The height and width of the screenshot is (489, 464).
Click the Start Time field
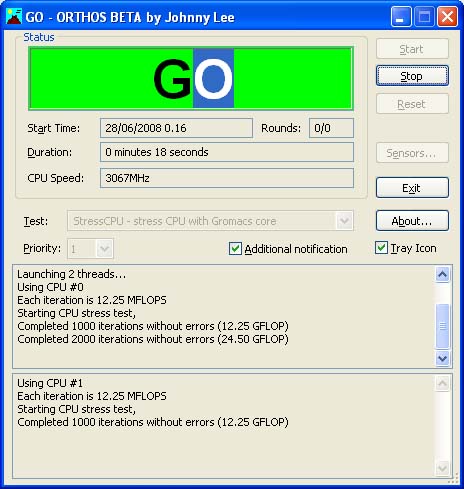point(176,128)
